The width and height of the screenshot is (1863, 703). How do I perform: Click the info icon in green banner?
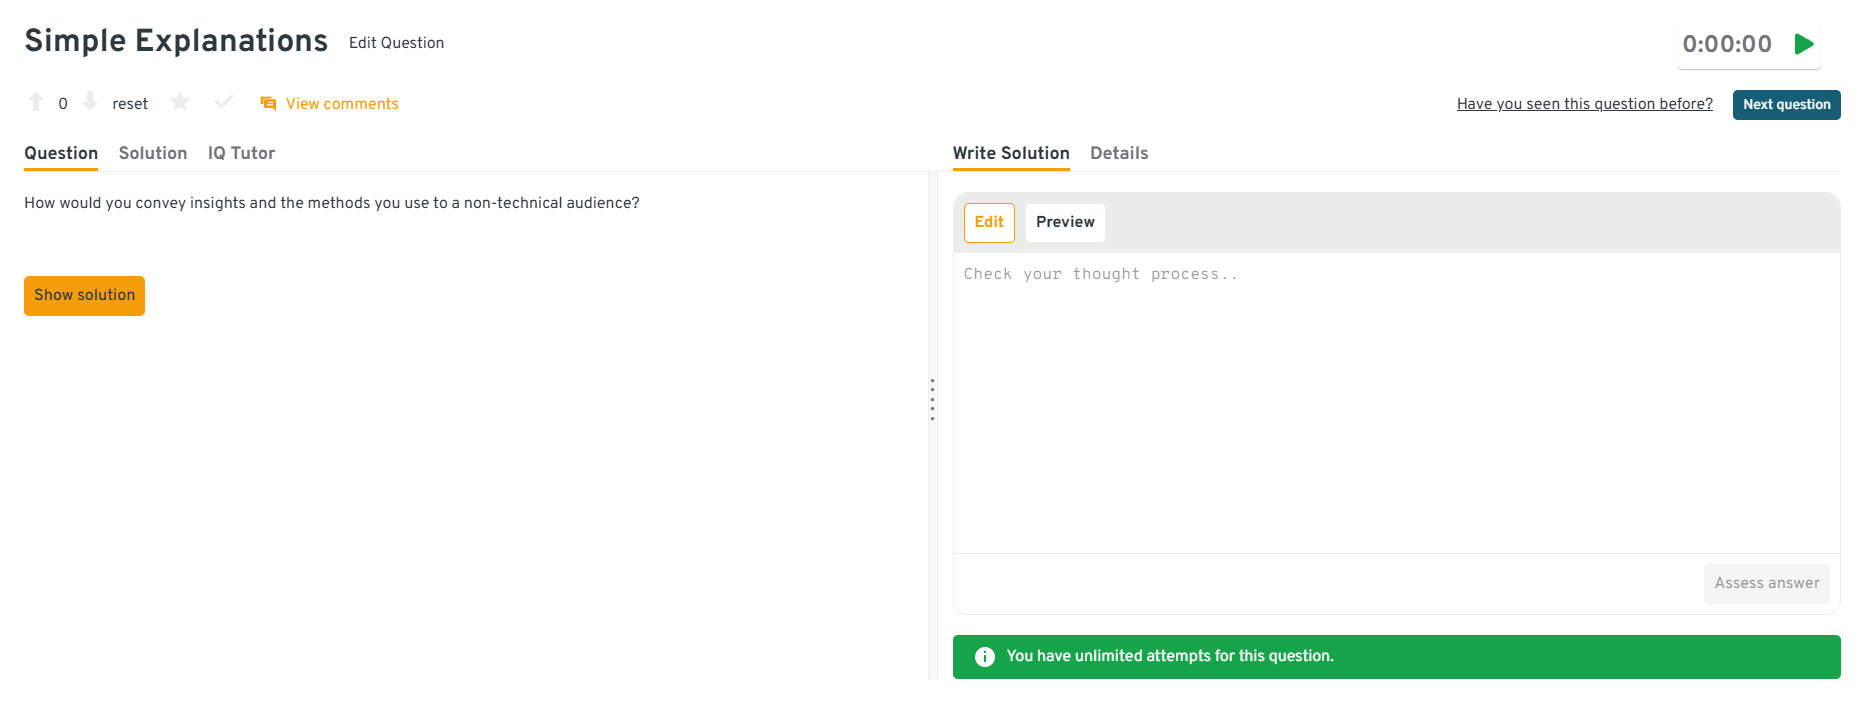pyautogui.click(x=985, y=657)
